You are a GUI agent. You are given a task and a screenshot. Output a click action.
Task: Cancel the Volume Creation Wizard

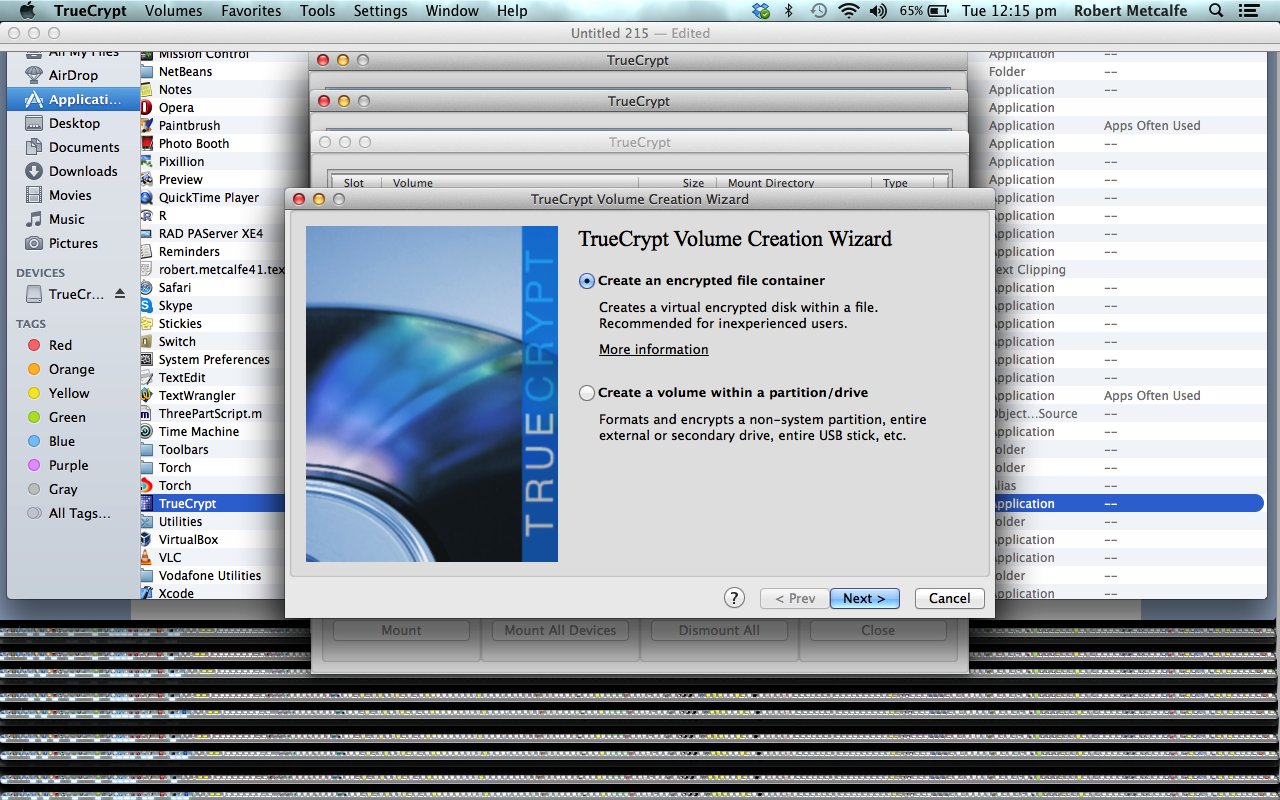(x=949, y=598)
